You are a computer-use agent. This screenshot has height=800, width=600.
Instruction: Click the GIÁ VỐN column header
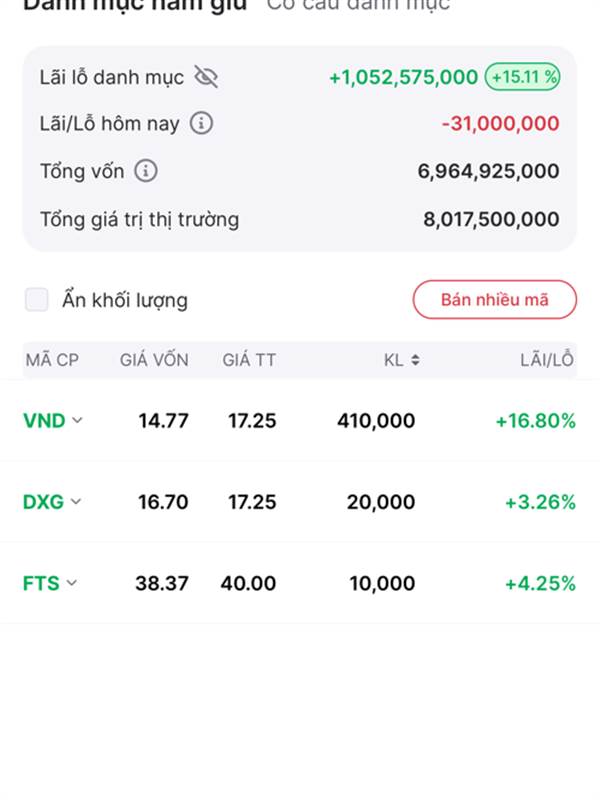click(154, 360)
